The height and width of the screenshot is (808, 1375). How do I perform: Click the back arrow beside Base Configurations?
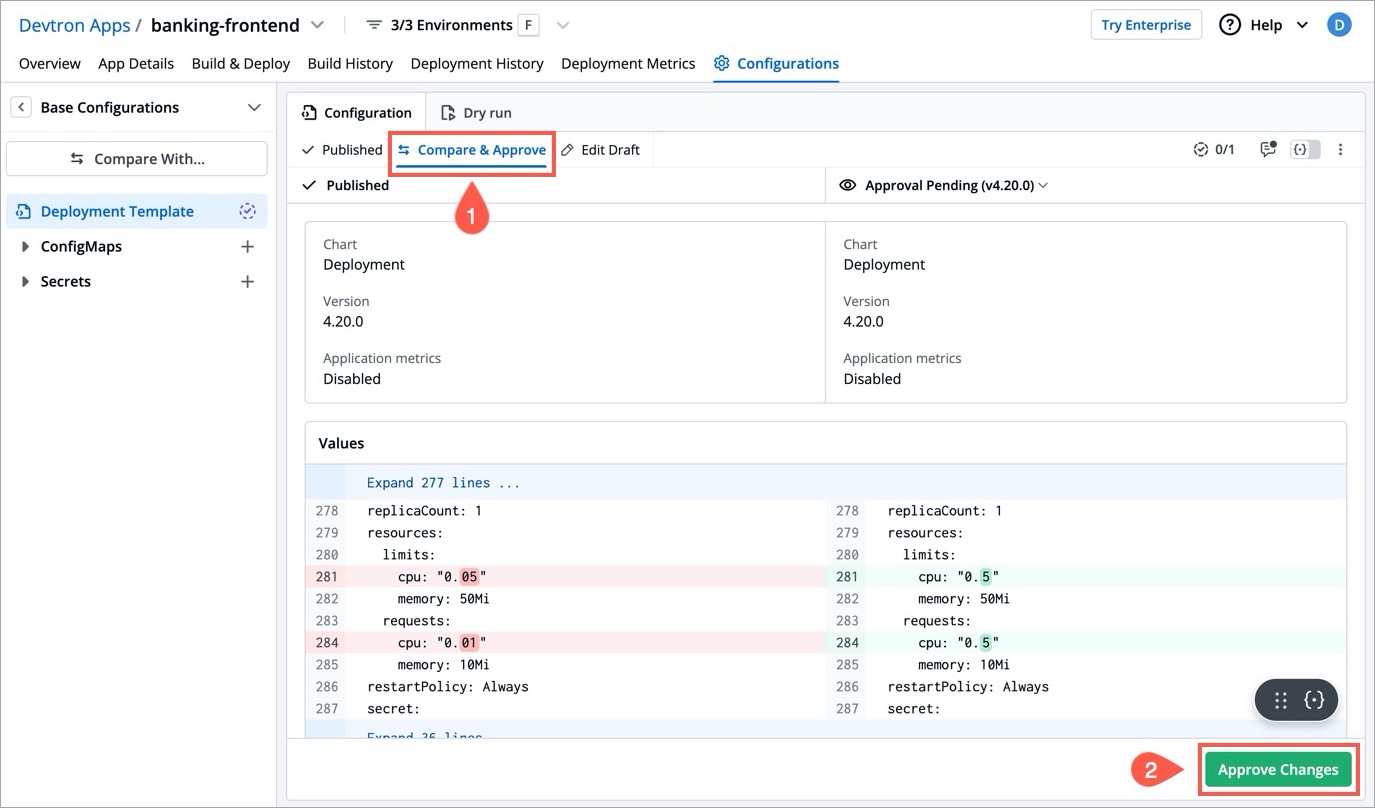tap(20, 107)
